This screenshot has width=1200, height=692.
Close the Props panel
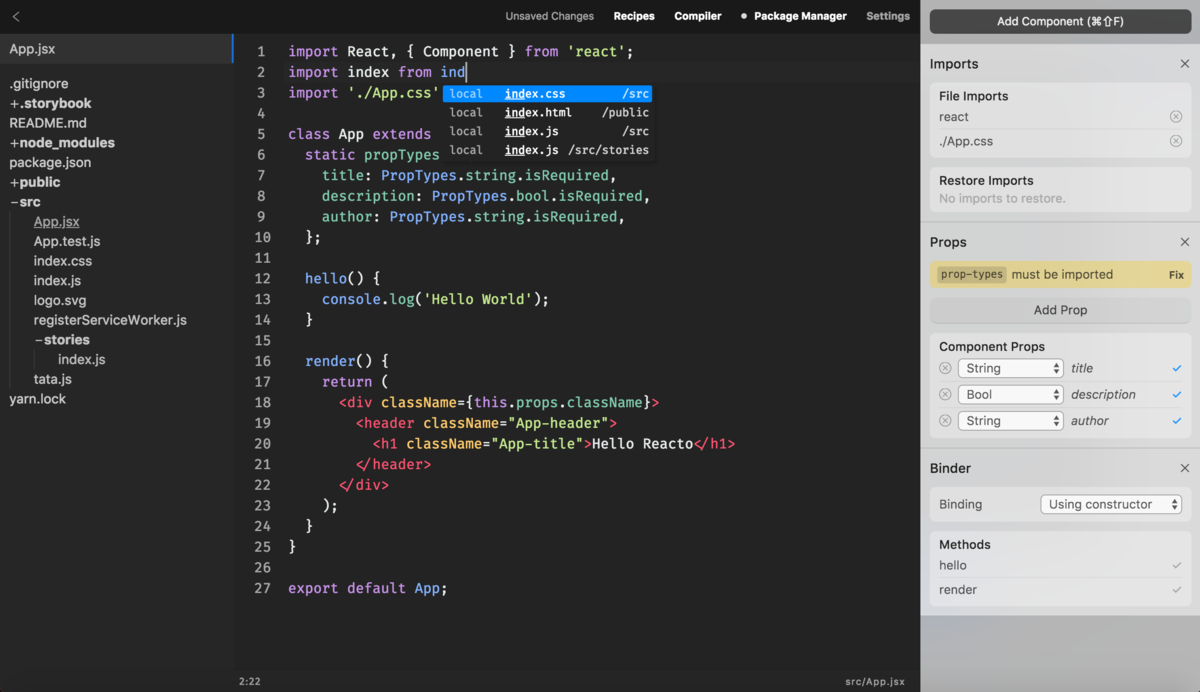pyautogui.click(x=1184, y=241)
